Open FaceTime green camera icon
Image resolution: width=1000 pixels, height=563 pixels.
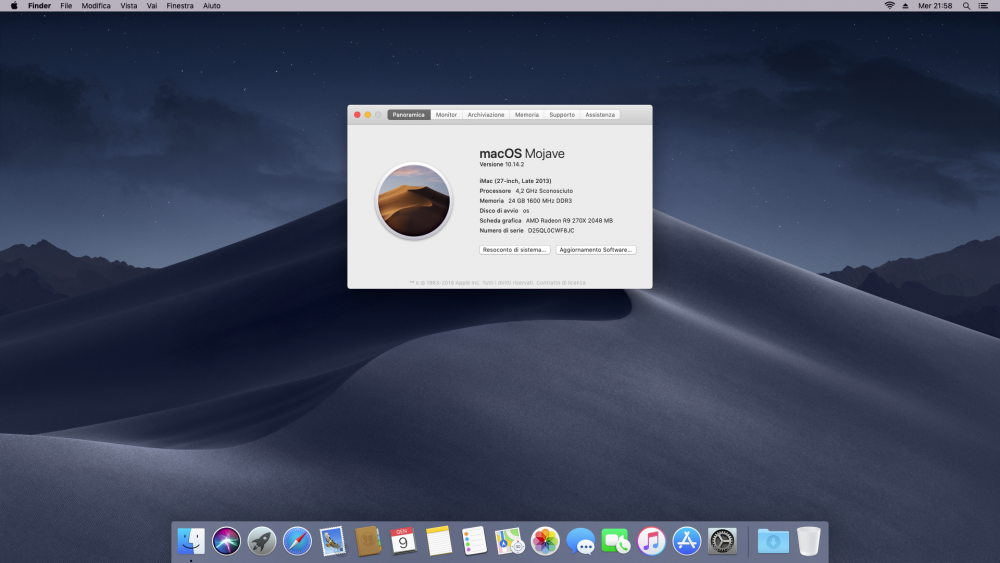point(616,541)
